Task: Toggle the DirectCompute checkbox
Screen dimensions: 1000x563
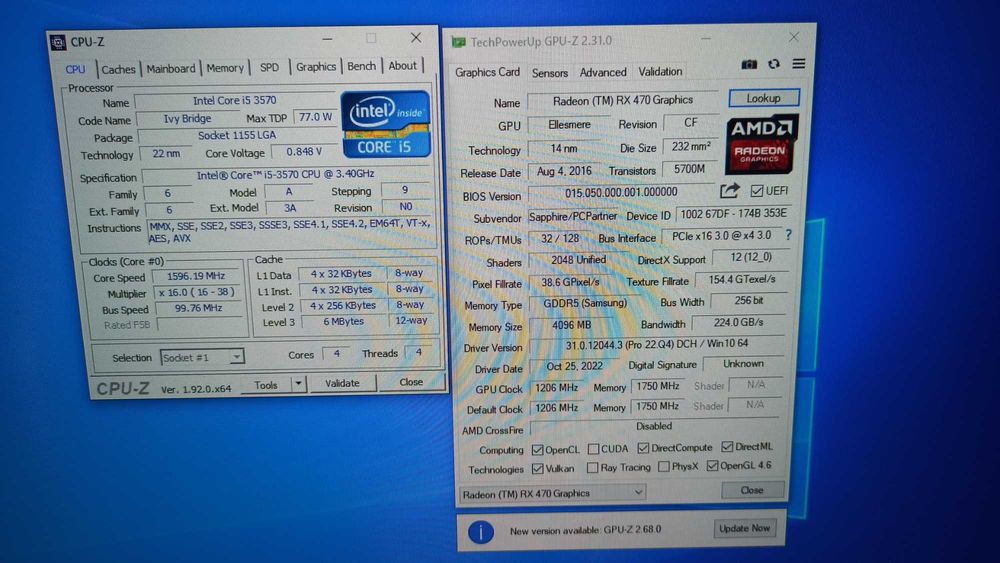Action: [643, 448]
